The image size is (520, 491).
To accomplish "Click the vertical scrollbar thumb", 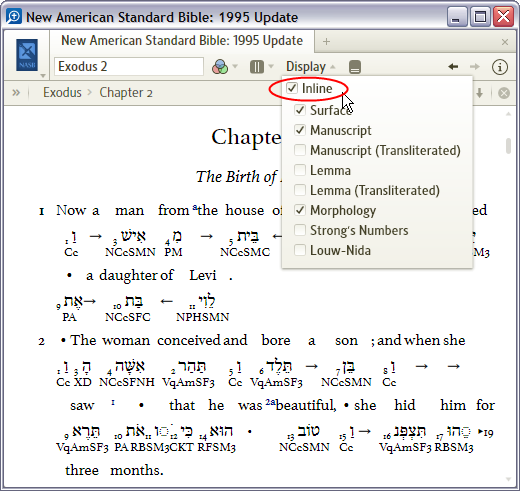I will [508, 146].
